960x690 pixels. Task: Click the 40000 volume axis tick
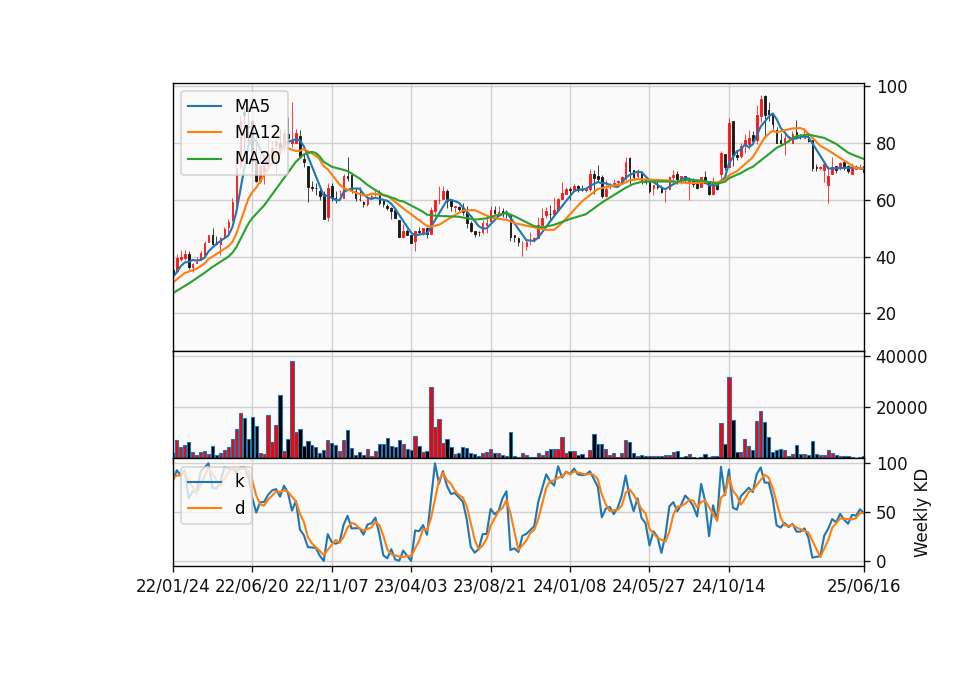(902, 357)
